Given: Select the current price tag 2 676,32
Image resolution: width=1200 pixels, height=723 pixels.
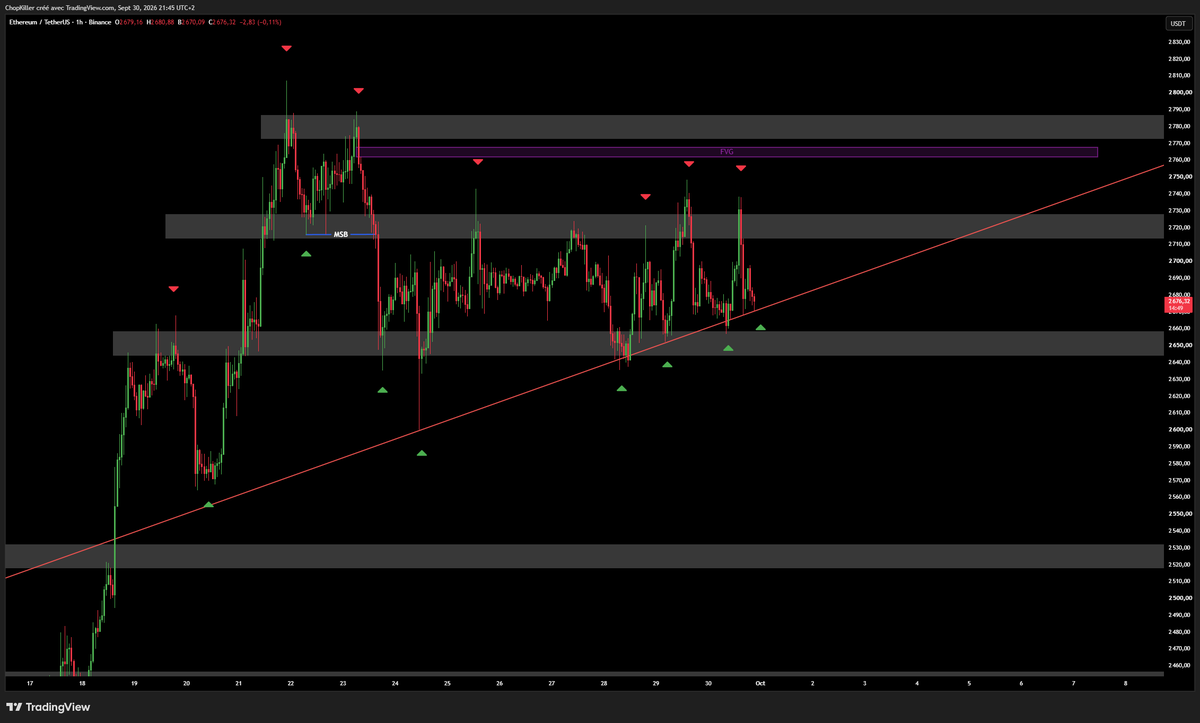Looking at the screenshot, I should point(1176,304).
